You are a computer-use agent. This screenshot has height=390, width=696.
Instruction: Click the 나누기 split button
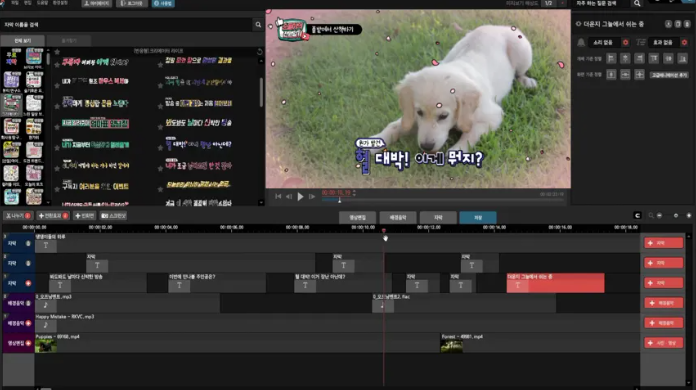coord(18,216)
